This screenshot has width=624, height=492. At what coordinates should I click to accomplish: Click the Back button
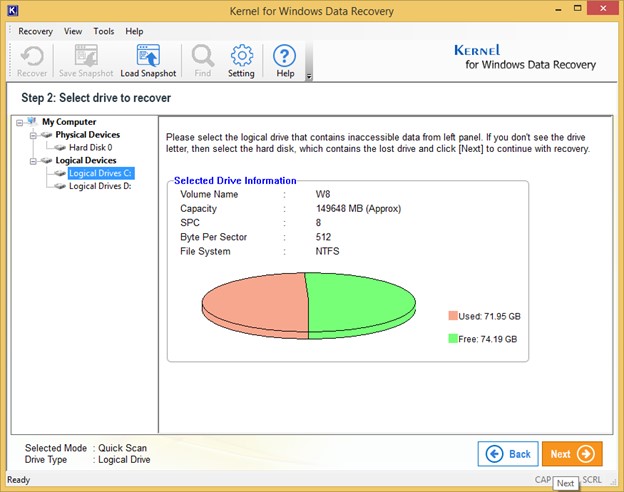point(508,454)
